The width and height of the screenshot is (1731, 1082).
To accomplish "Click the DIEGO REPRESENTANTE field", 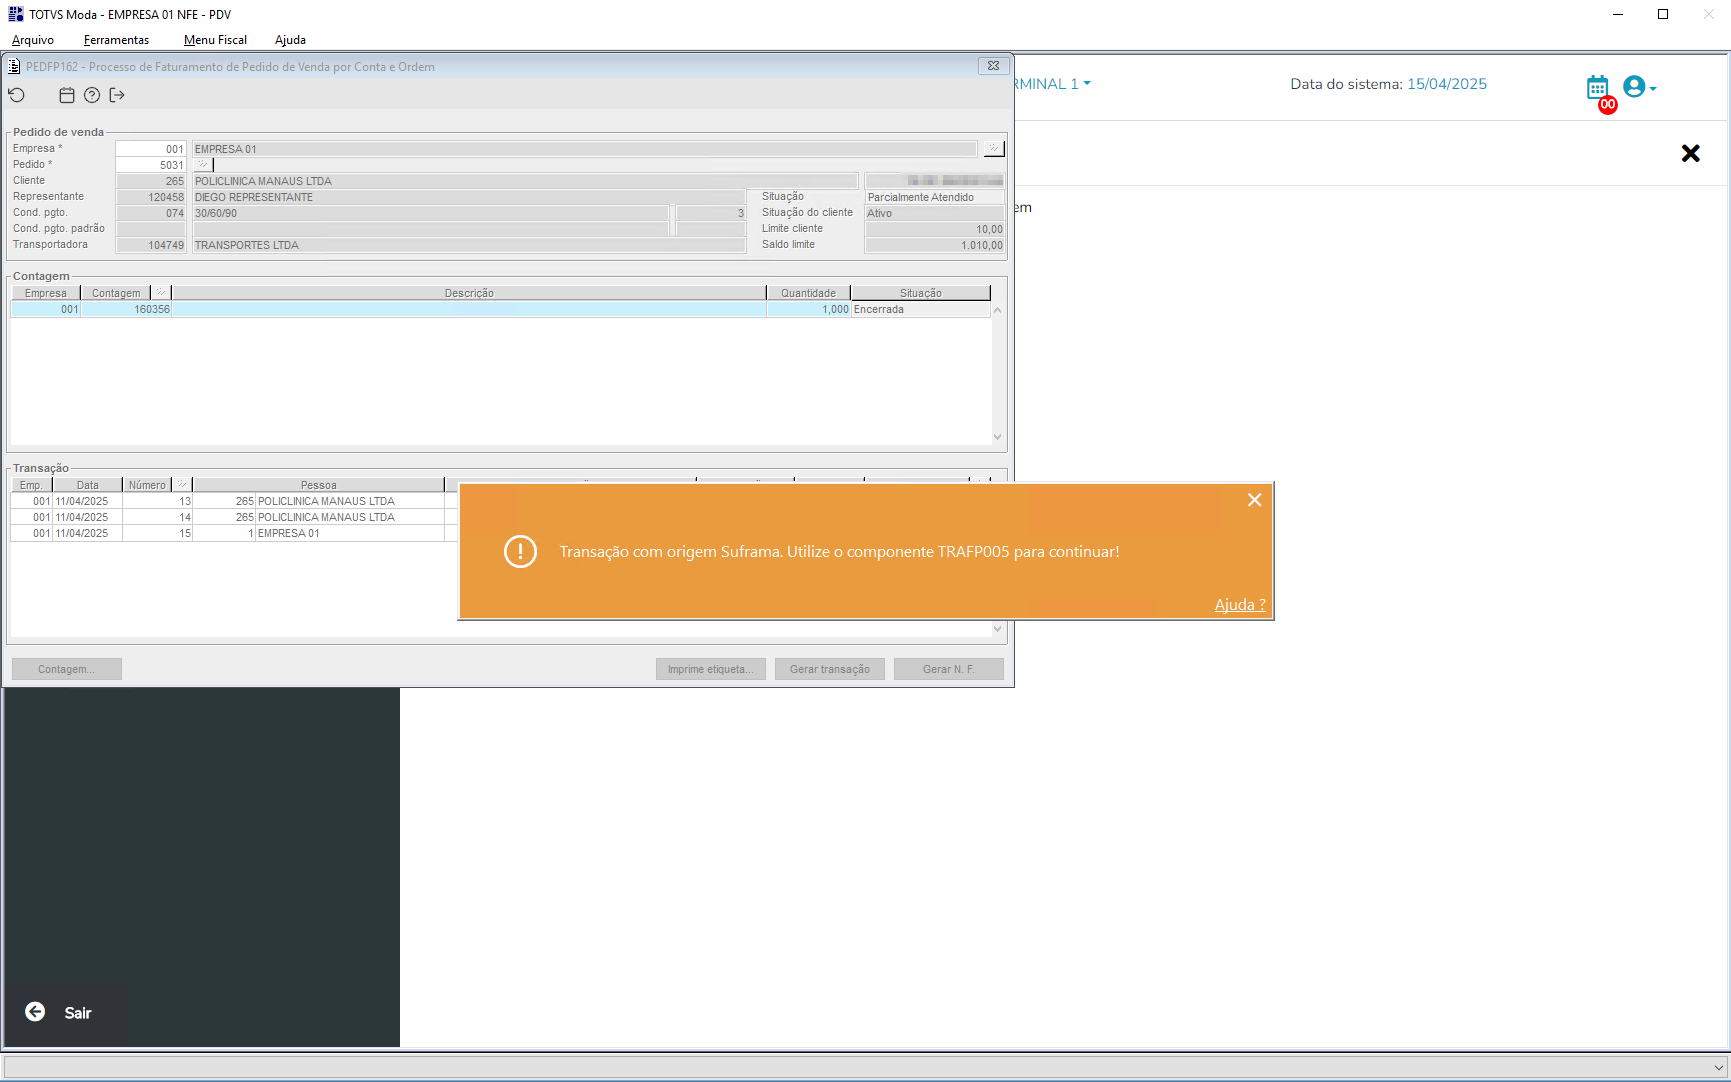I will (x=469, y=197).
